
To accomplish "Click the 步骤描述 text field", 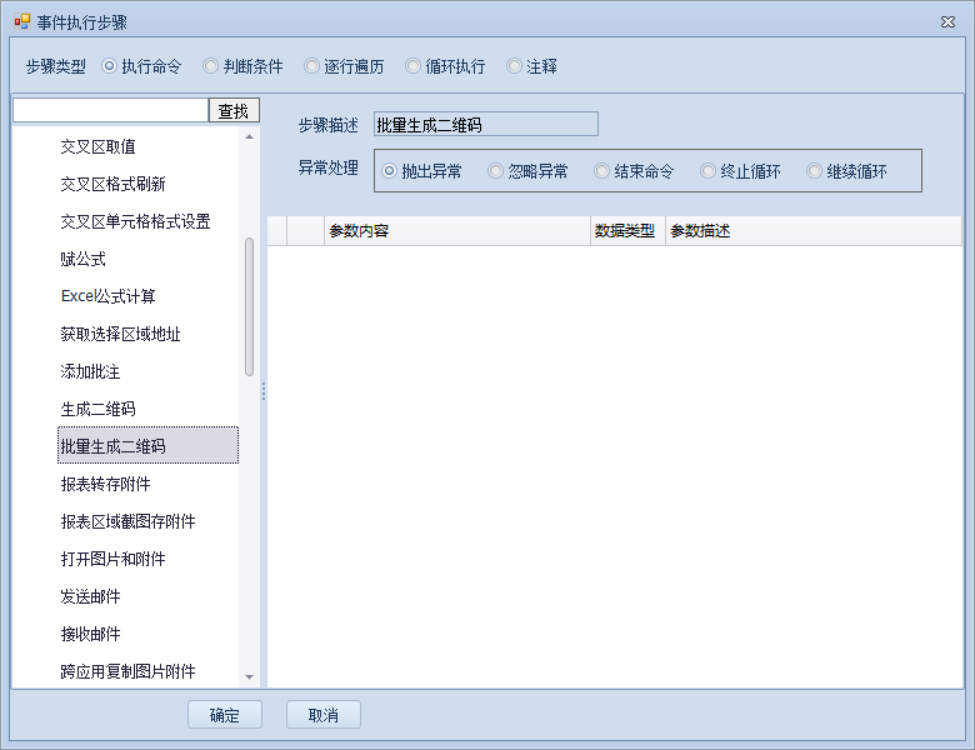I will pos(485,125).
